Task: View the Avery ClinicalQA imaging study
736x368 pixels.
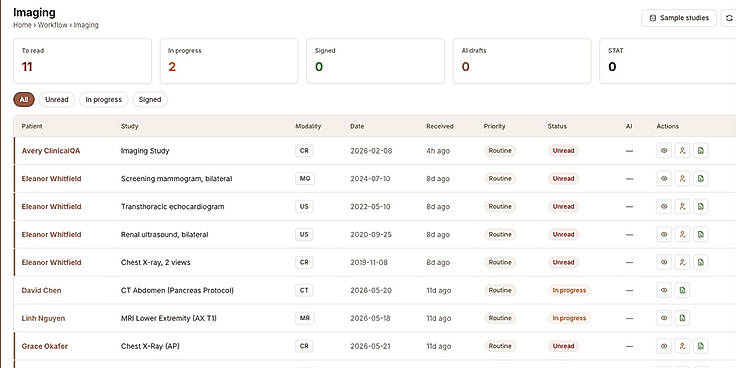Action: (x=664, y=151)
